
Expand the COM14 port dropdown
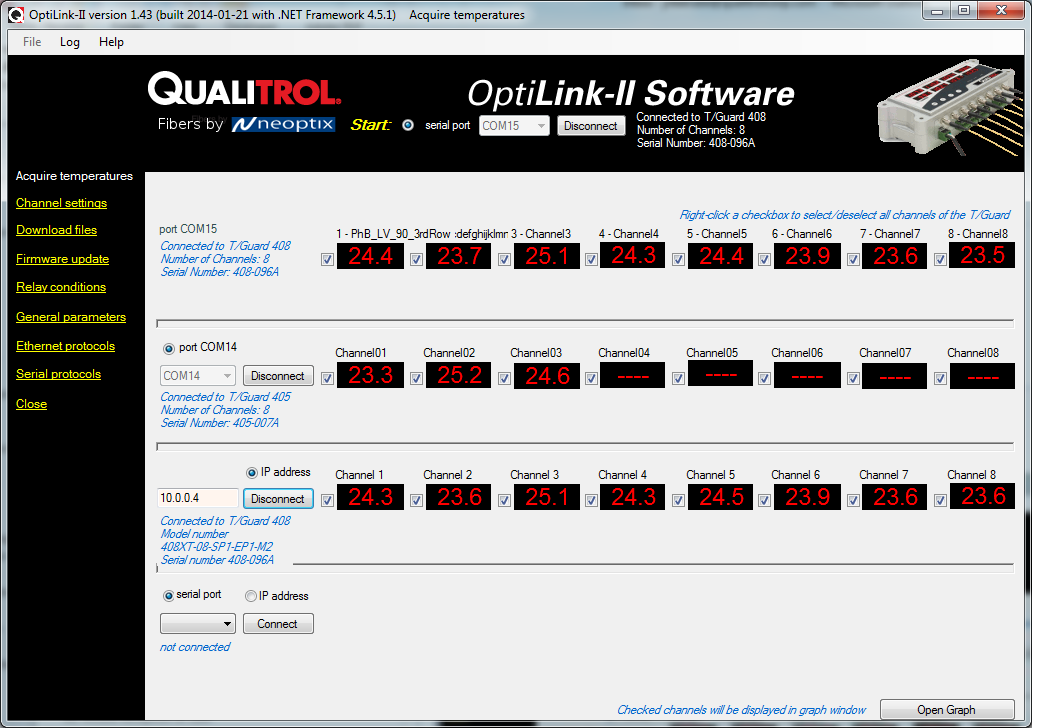198,376
